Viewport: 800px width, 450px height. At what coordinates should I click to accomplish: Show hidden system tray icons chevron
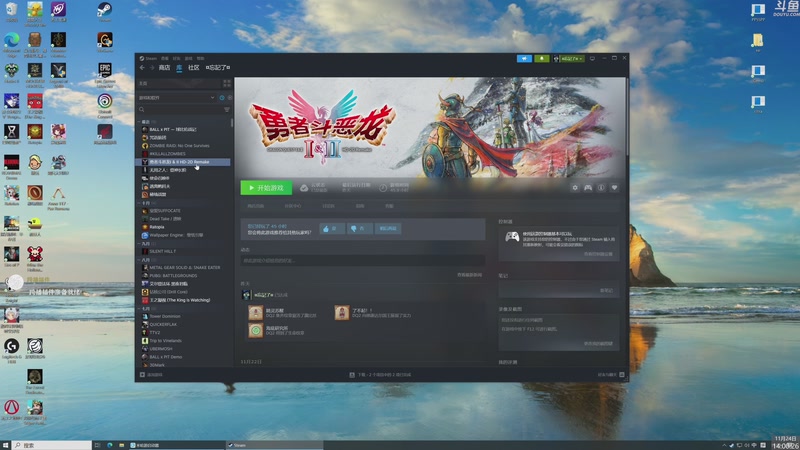click(x=724, y=445)
